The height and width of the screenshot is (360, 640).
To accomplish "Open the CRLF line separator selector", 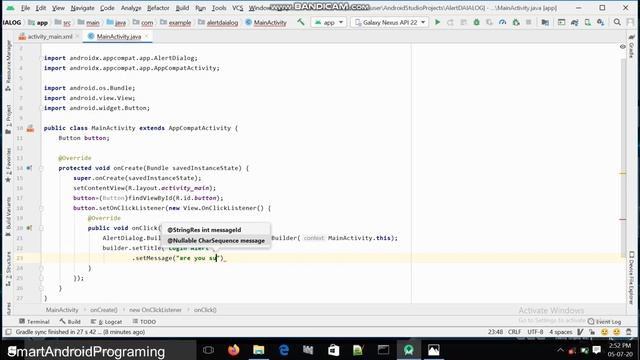I will click(x=514, y=332).
